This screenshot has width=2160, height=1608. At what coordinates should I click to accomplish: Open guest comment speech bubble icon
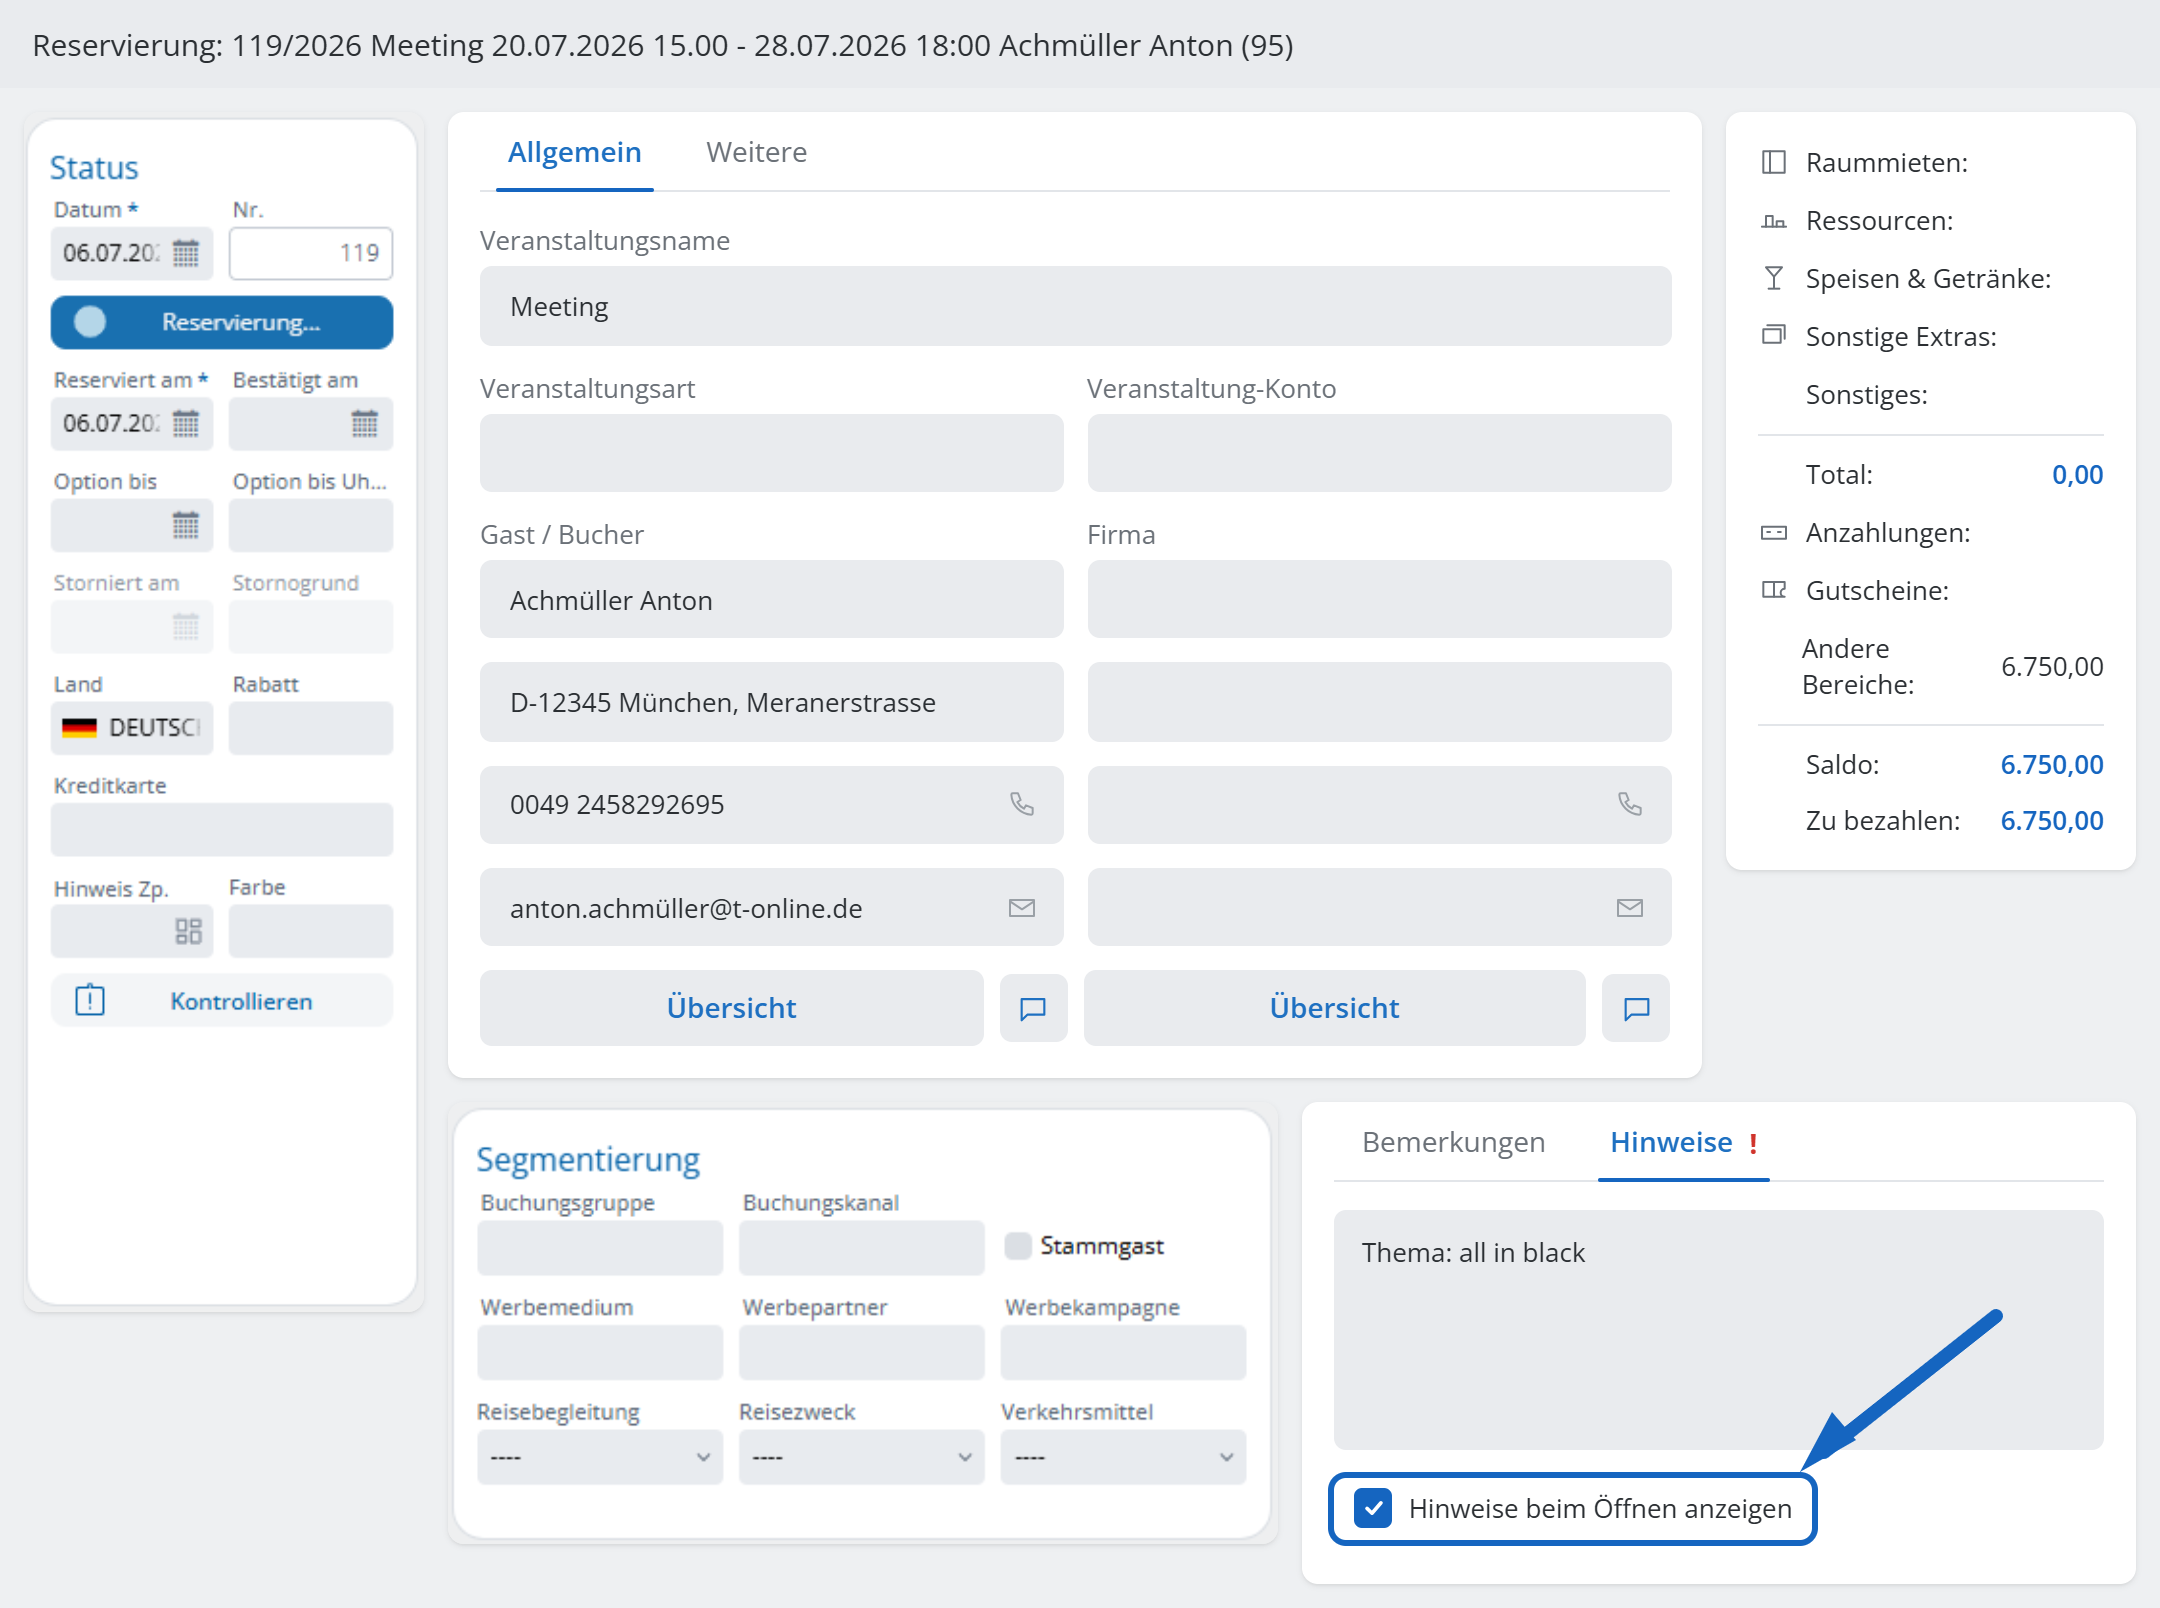coord(1033,1008)
